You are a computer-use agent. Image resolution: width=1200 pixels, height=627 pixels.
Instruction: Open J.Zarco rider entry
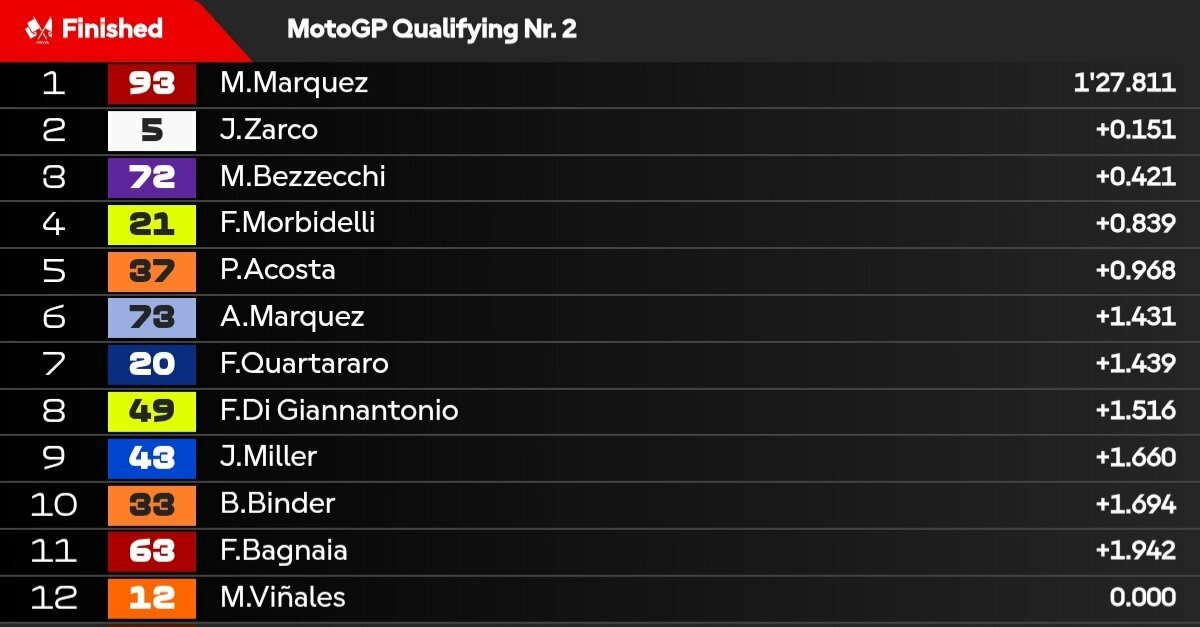pos(600,130)
